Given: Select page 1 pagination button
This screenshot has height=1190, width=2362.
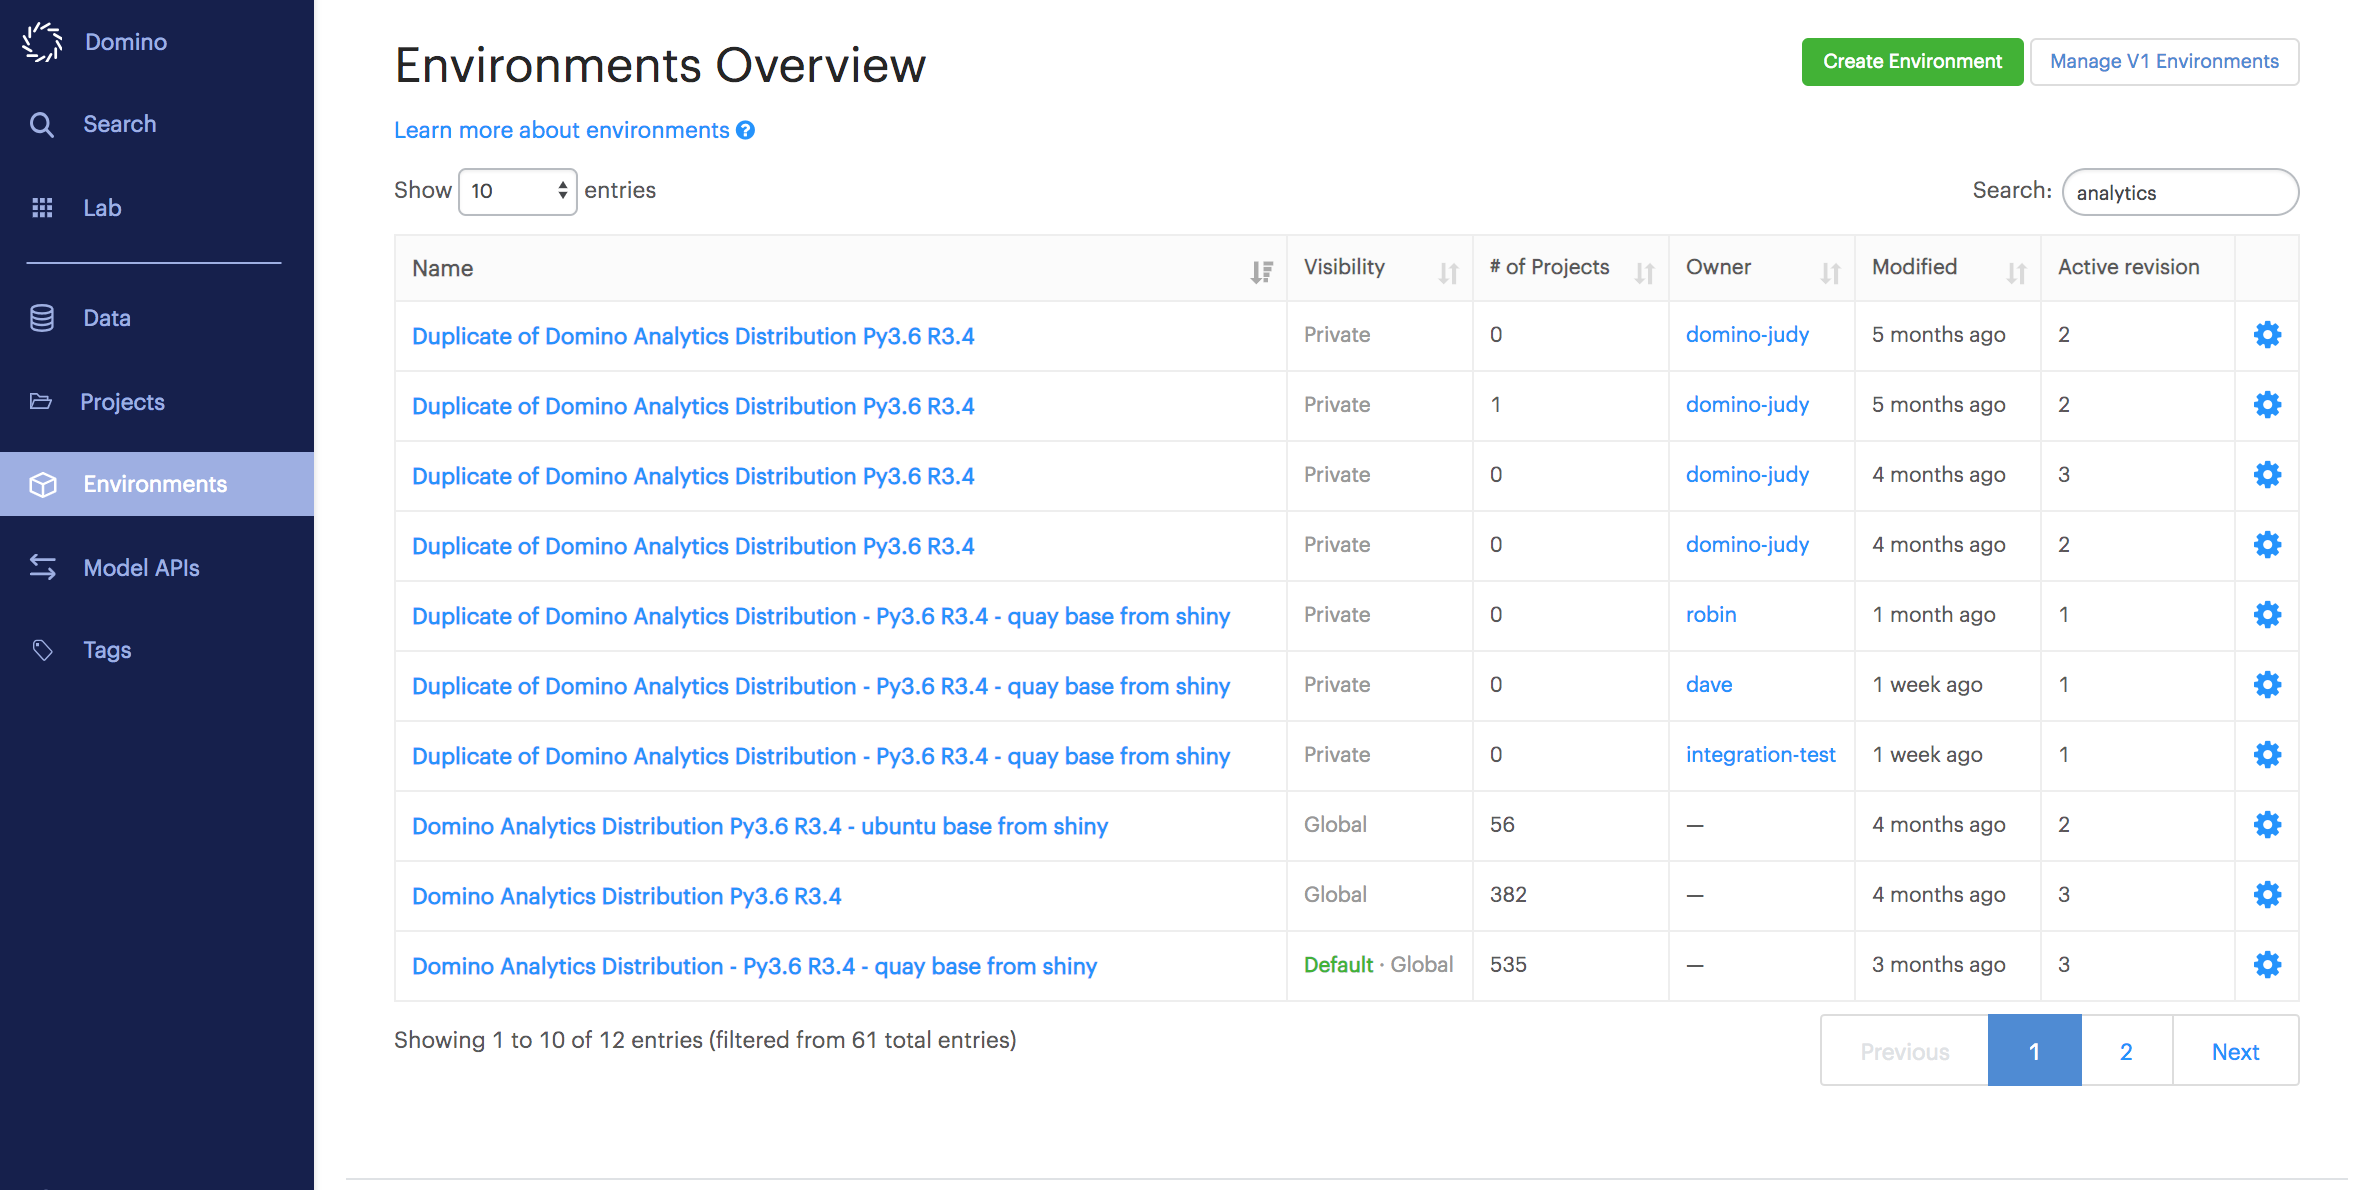Looking at the screenshot, I should 2034,1051.
